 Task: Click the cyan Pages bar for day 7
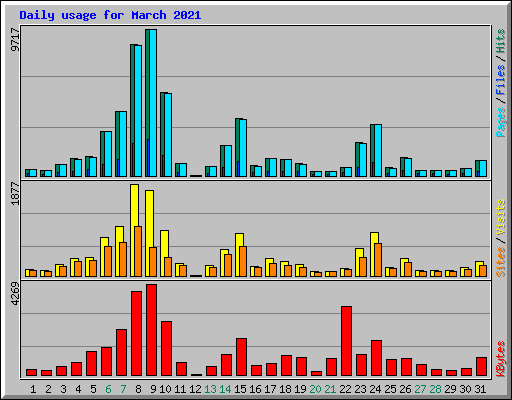coord(123,144)
